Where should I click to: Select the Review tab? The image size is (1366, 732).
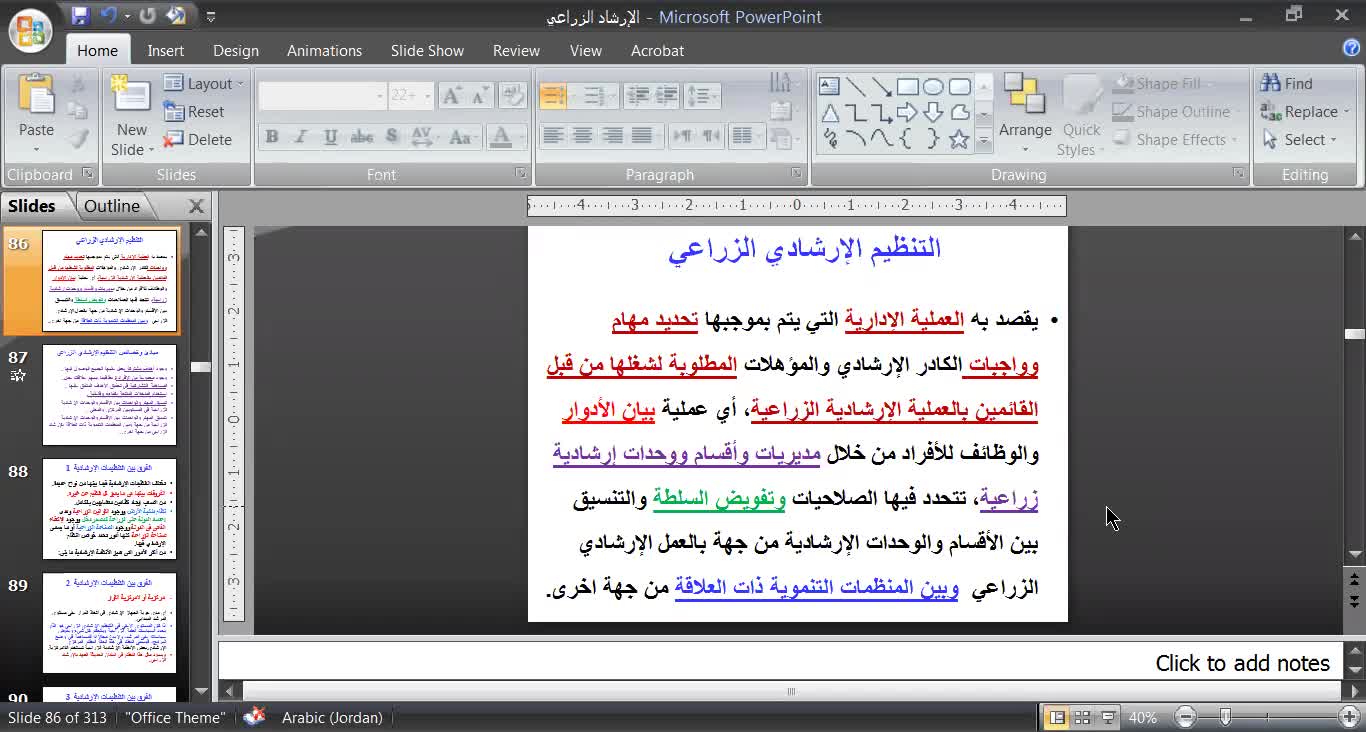pyautogui.click(x=516, y=51)
